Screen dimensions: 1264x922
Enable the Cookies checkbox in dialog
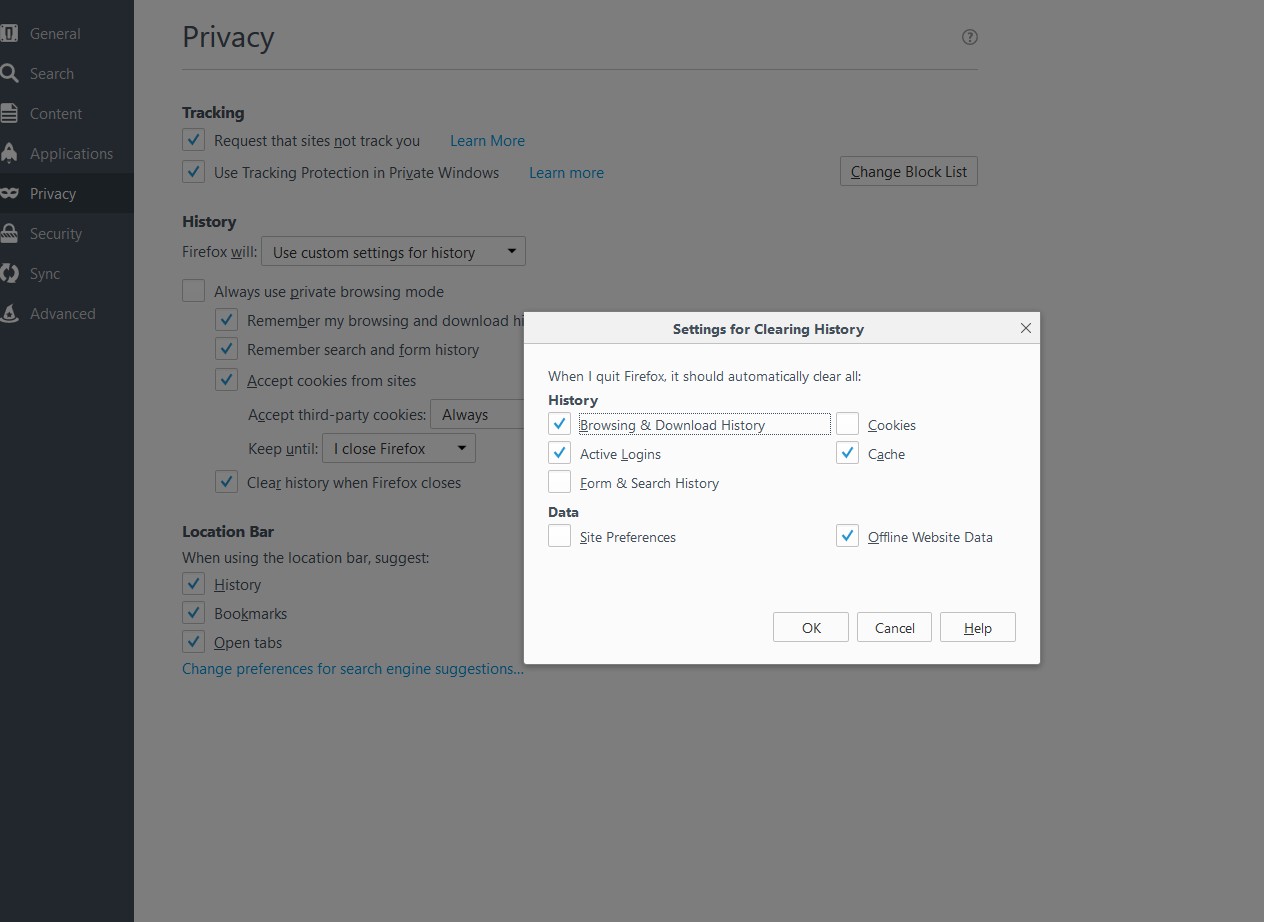click(848, 425)
